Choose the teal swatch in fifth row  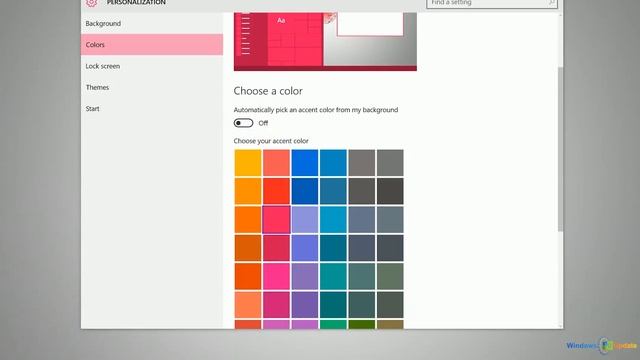(x=333, y=276)
